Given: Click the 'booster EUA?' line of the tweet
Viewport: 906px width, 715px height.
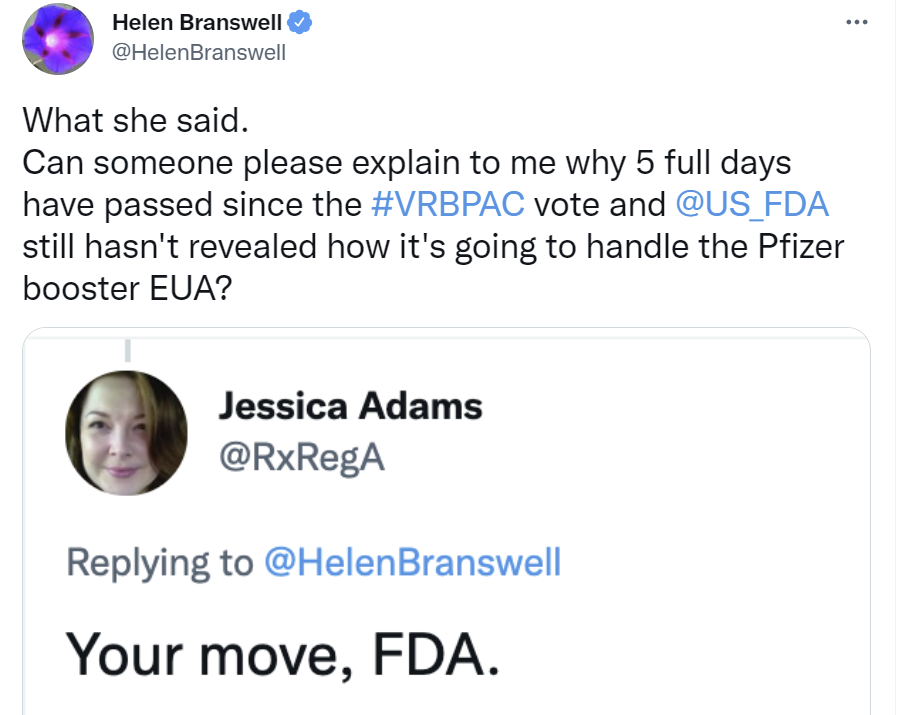Looking at the screenshot, I should tap(127, 288).
